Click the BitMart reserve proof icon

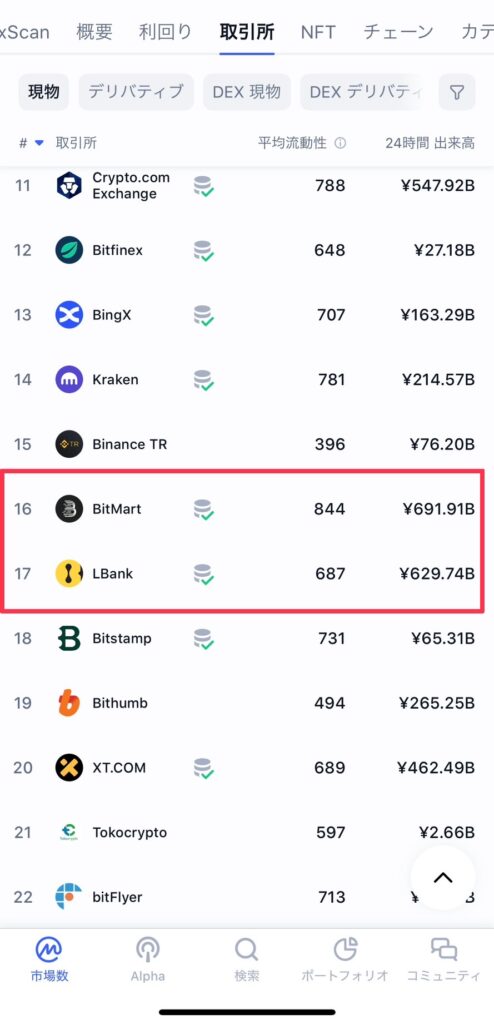pos(204,509)
